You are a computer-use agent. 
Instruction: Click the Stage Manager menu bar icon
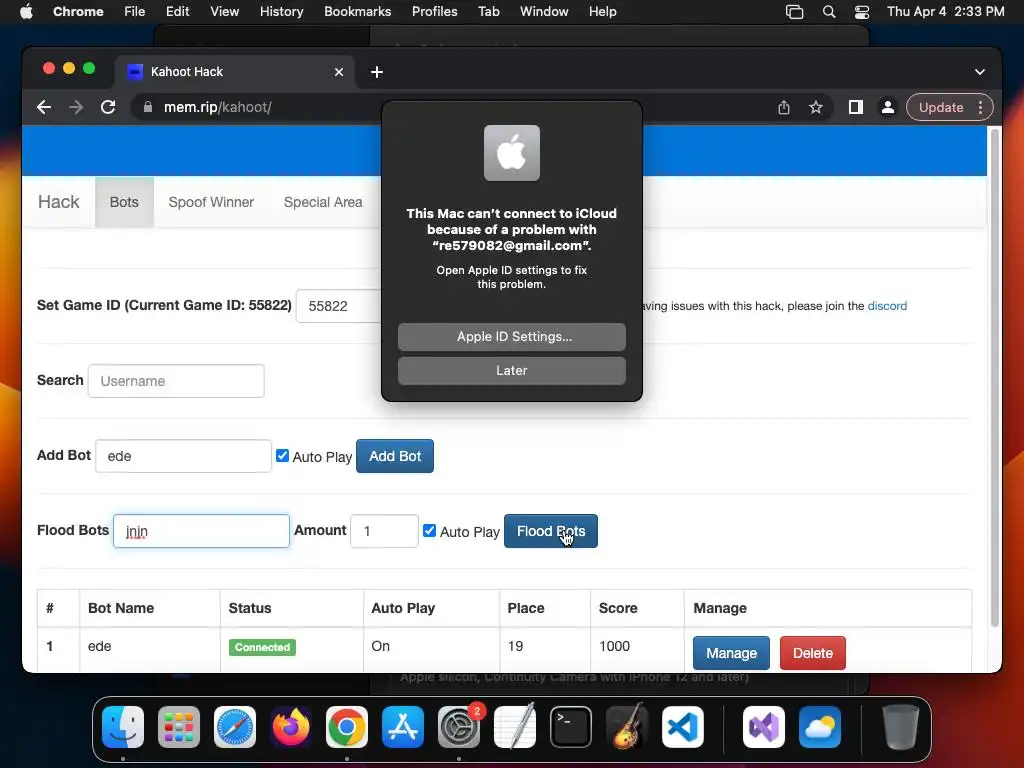tap(794, 12)
